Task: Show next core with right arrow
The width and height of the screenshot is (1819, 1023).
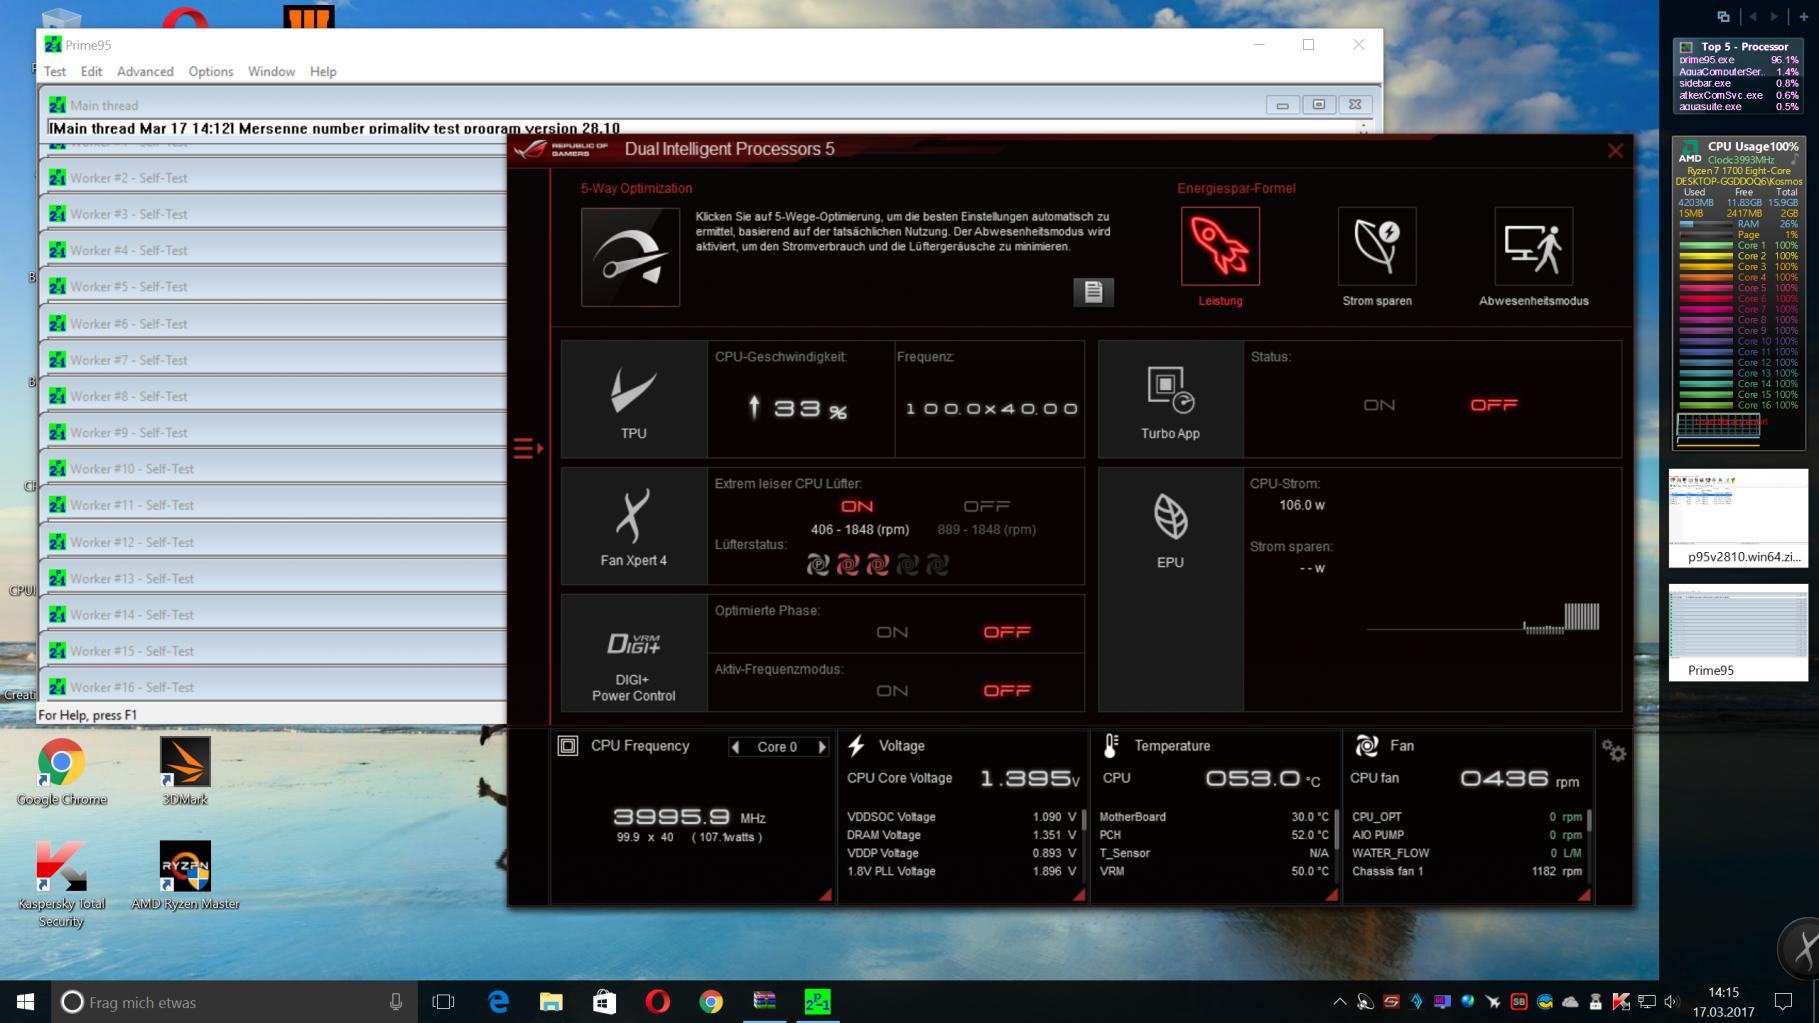Action: [822, 747]
